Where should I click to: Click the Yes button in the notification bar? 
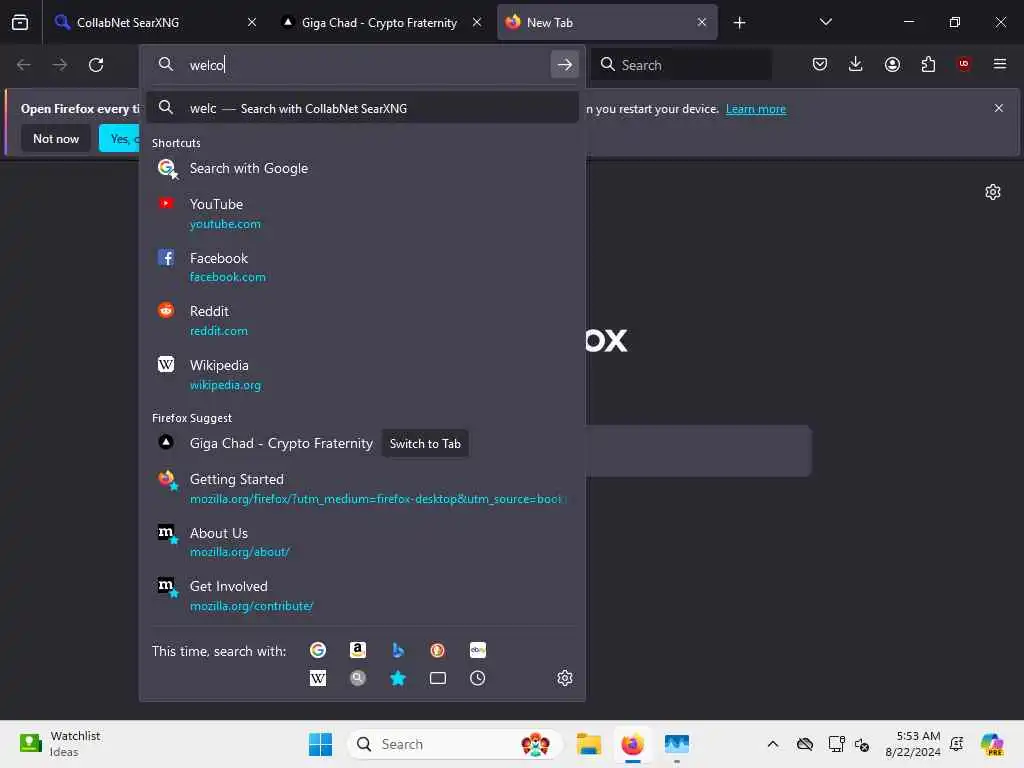[x=120, y=138]
